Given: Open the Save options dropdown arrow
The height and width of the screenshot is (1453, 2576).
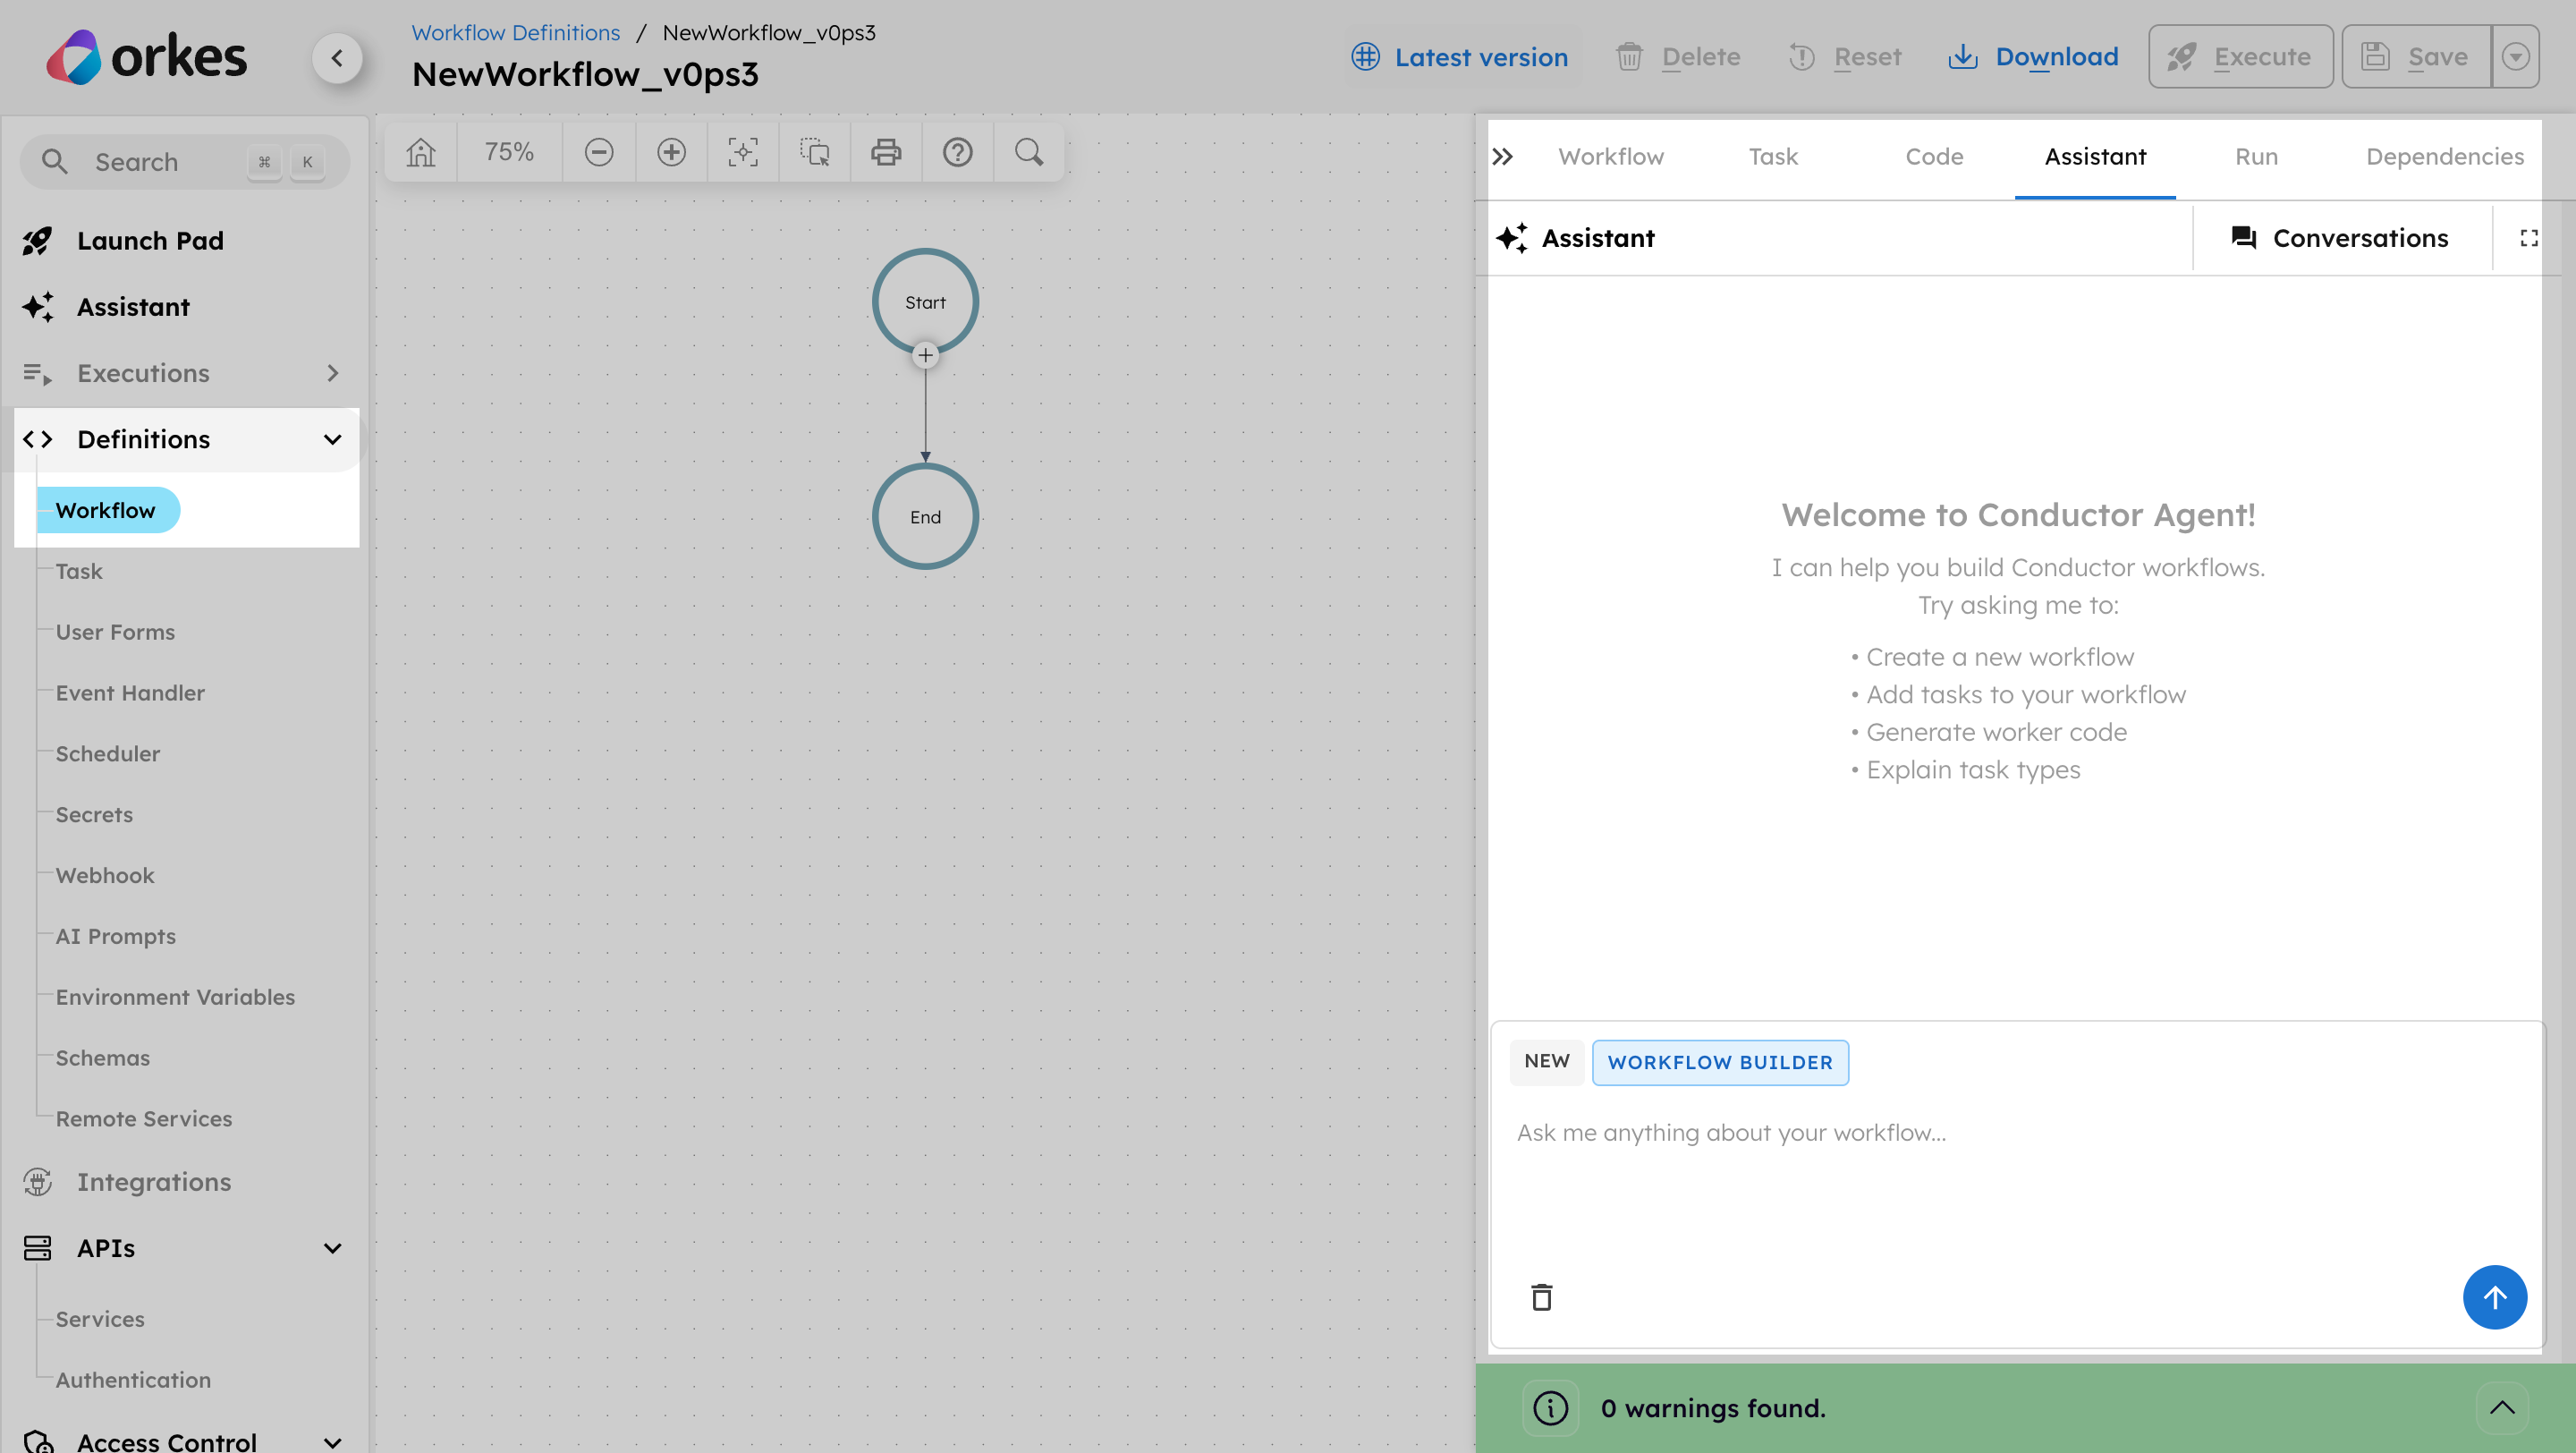Looking at the screenshot, I should [x=2516, y=56].
